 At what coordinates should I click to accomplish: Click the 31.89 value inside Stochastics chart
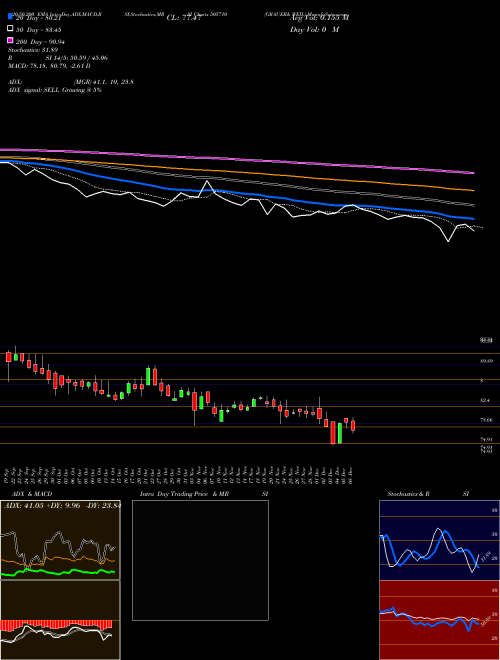pyautogui.click(x=485, y=556)
